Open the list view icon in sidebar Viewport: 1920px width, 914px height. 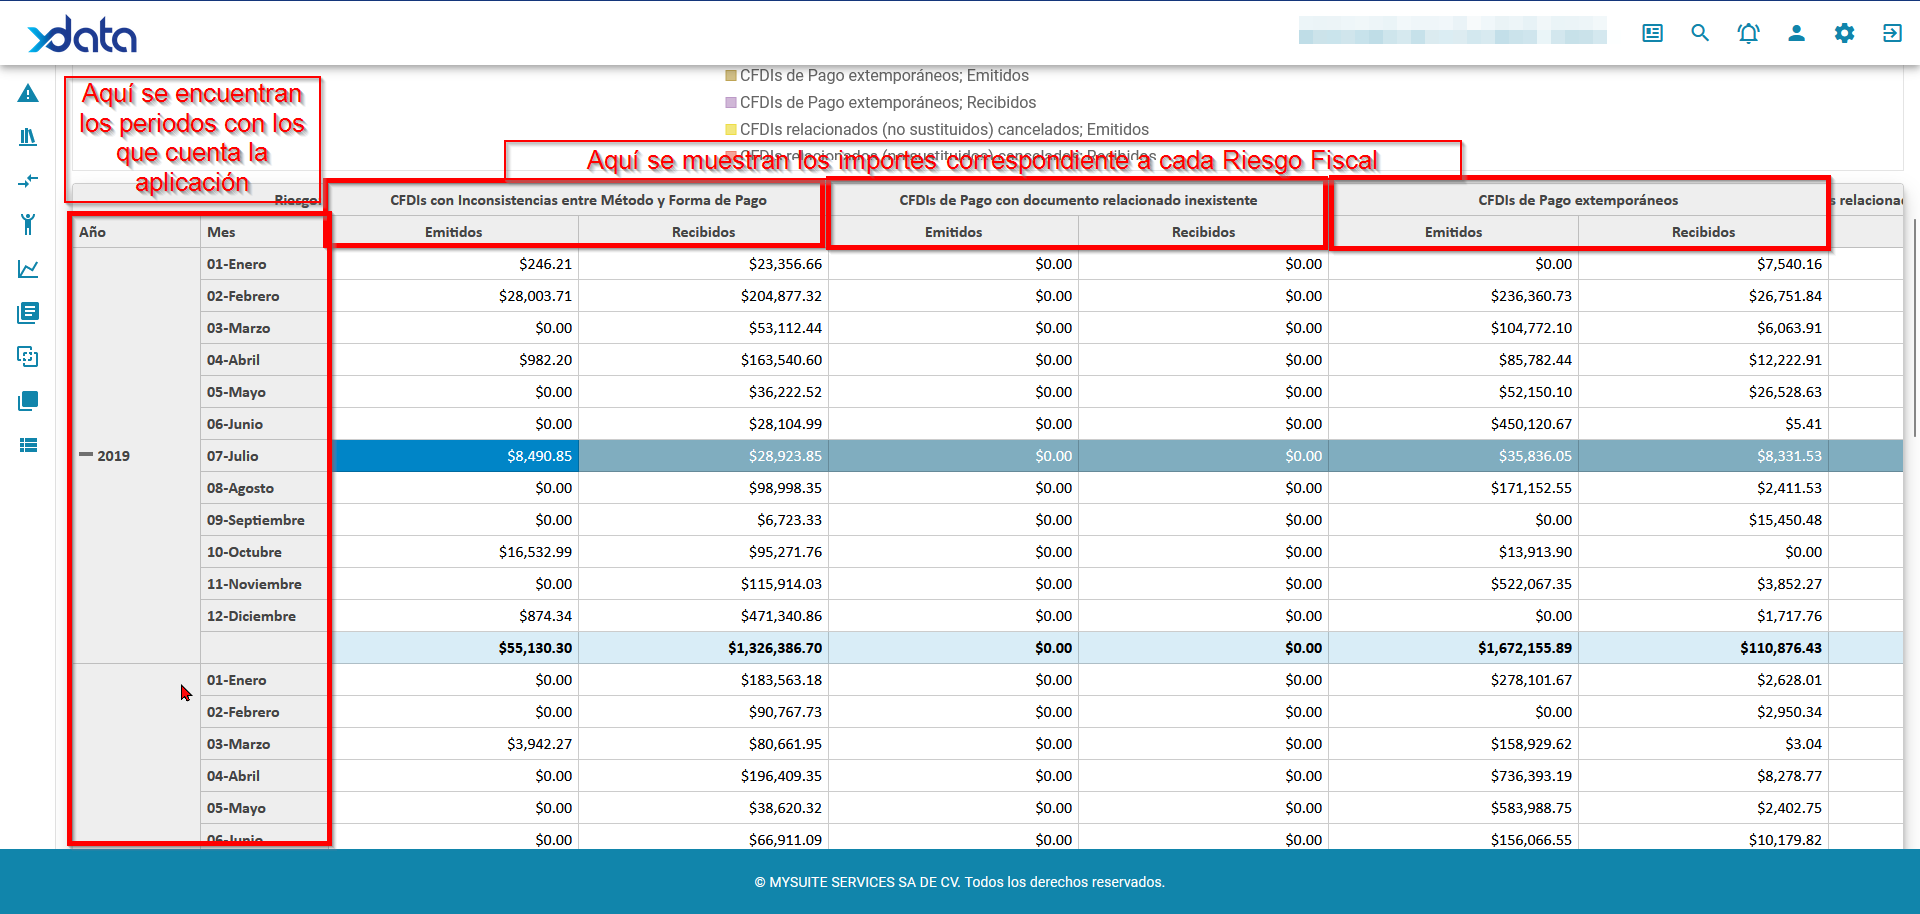(x=28, y=445)
